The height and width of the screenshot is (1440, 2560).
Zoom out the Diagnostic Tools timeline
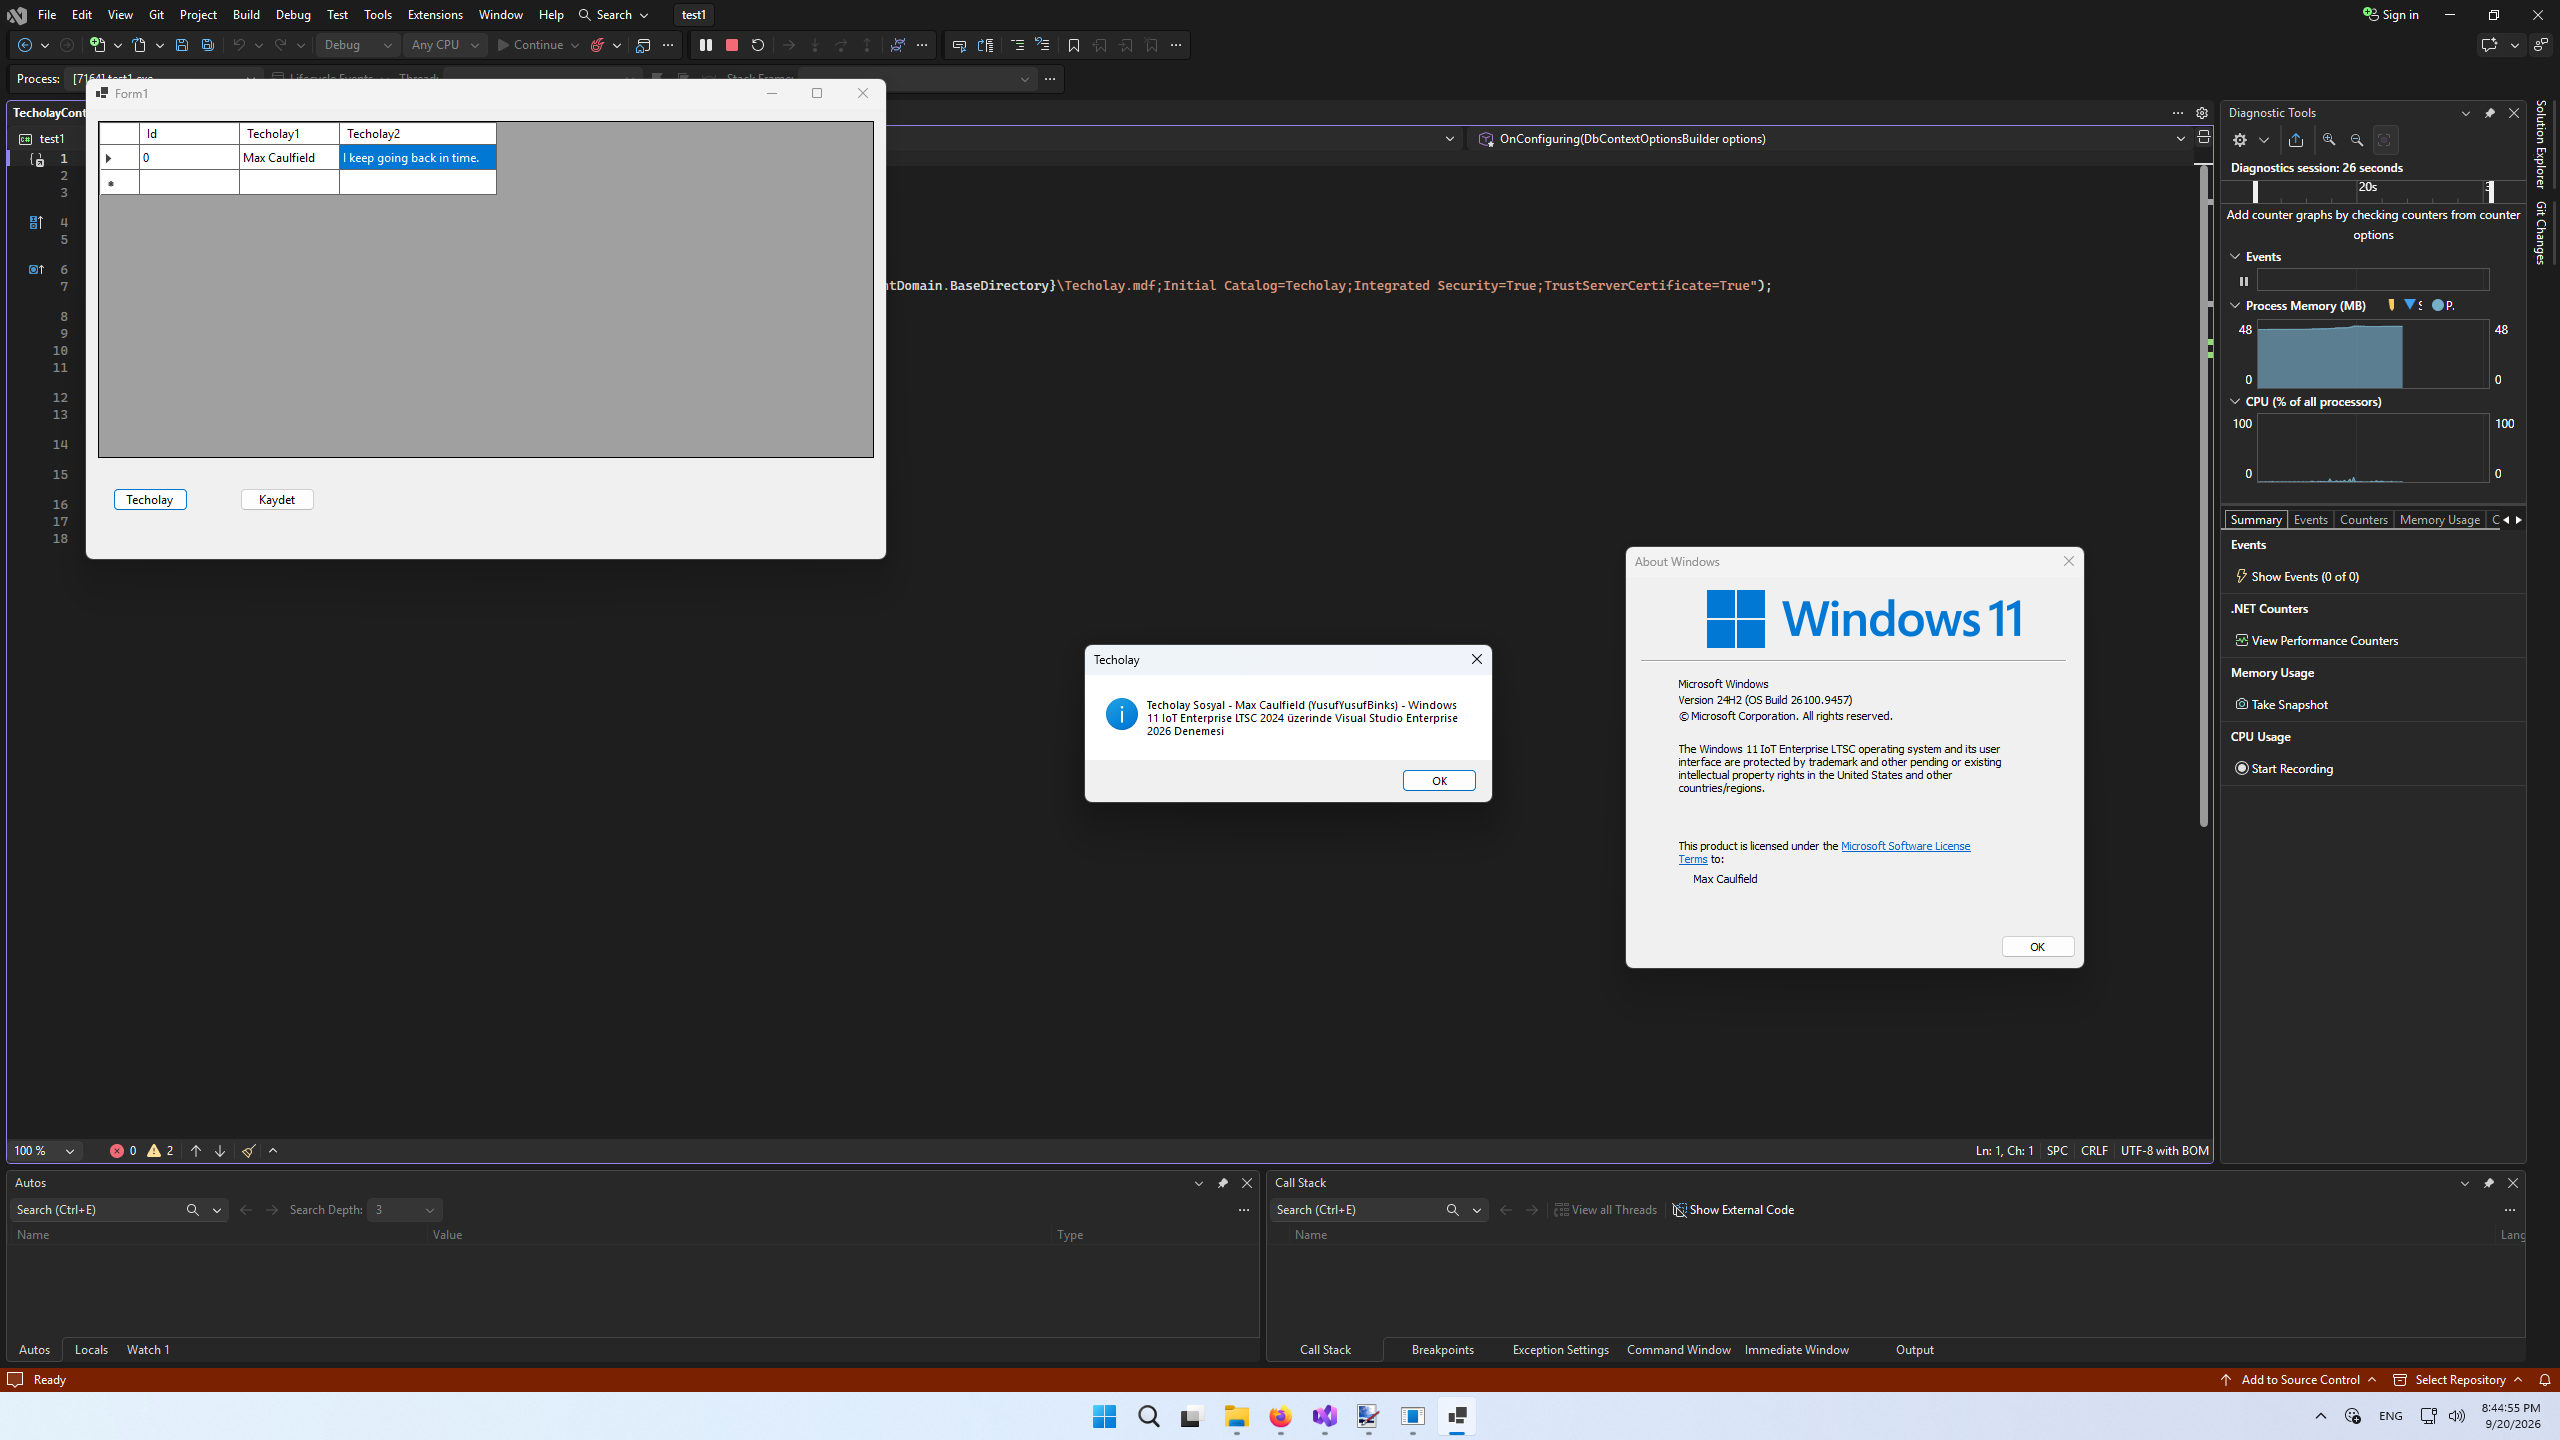tap(2357, 140)
